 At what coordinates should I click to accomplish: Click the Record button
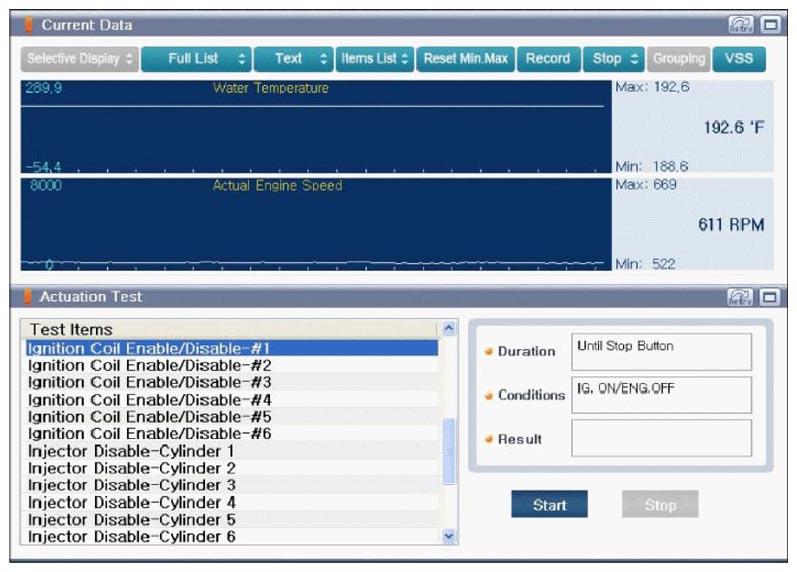point(548,59)
